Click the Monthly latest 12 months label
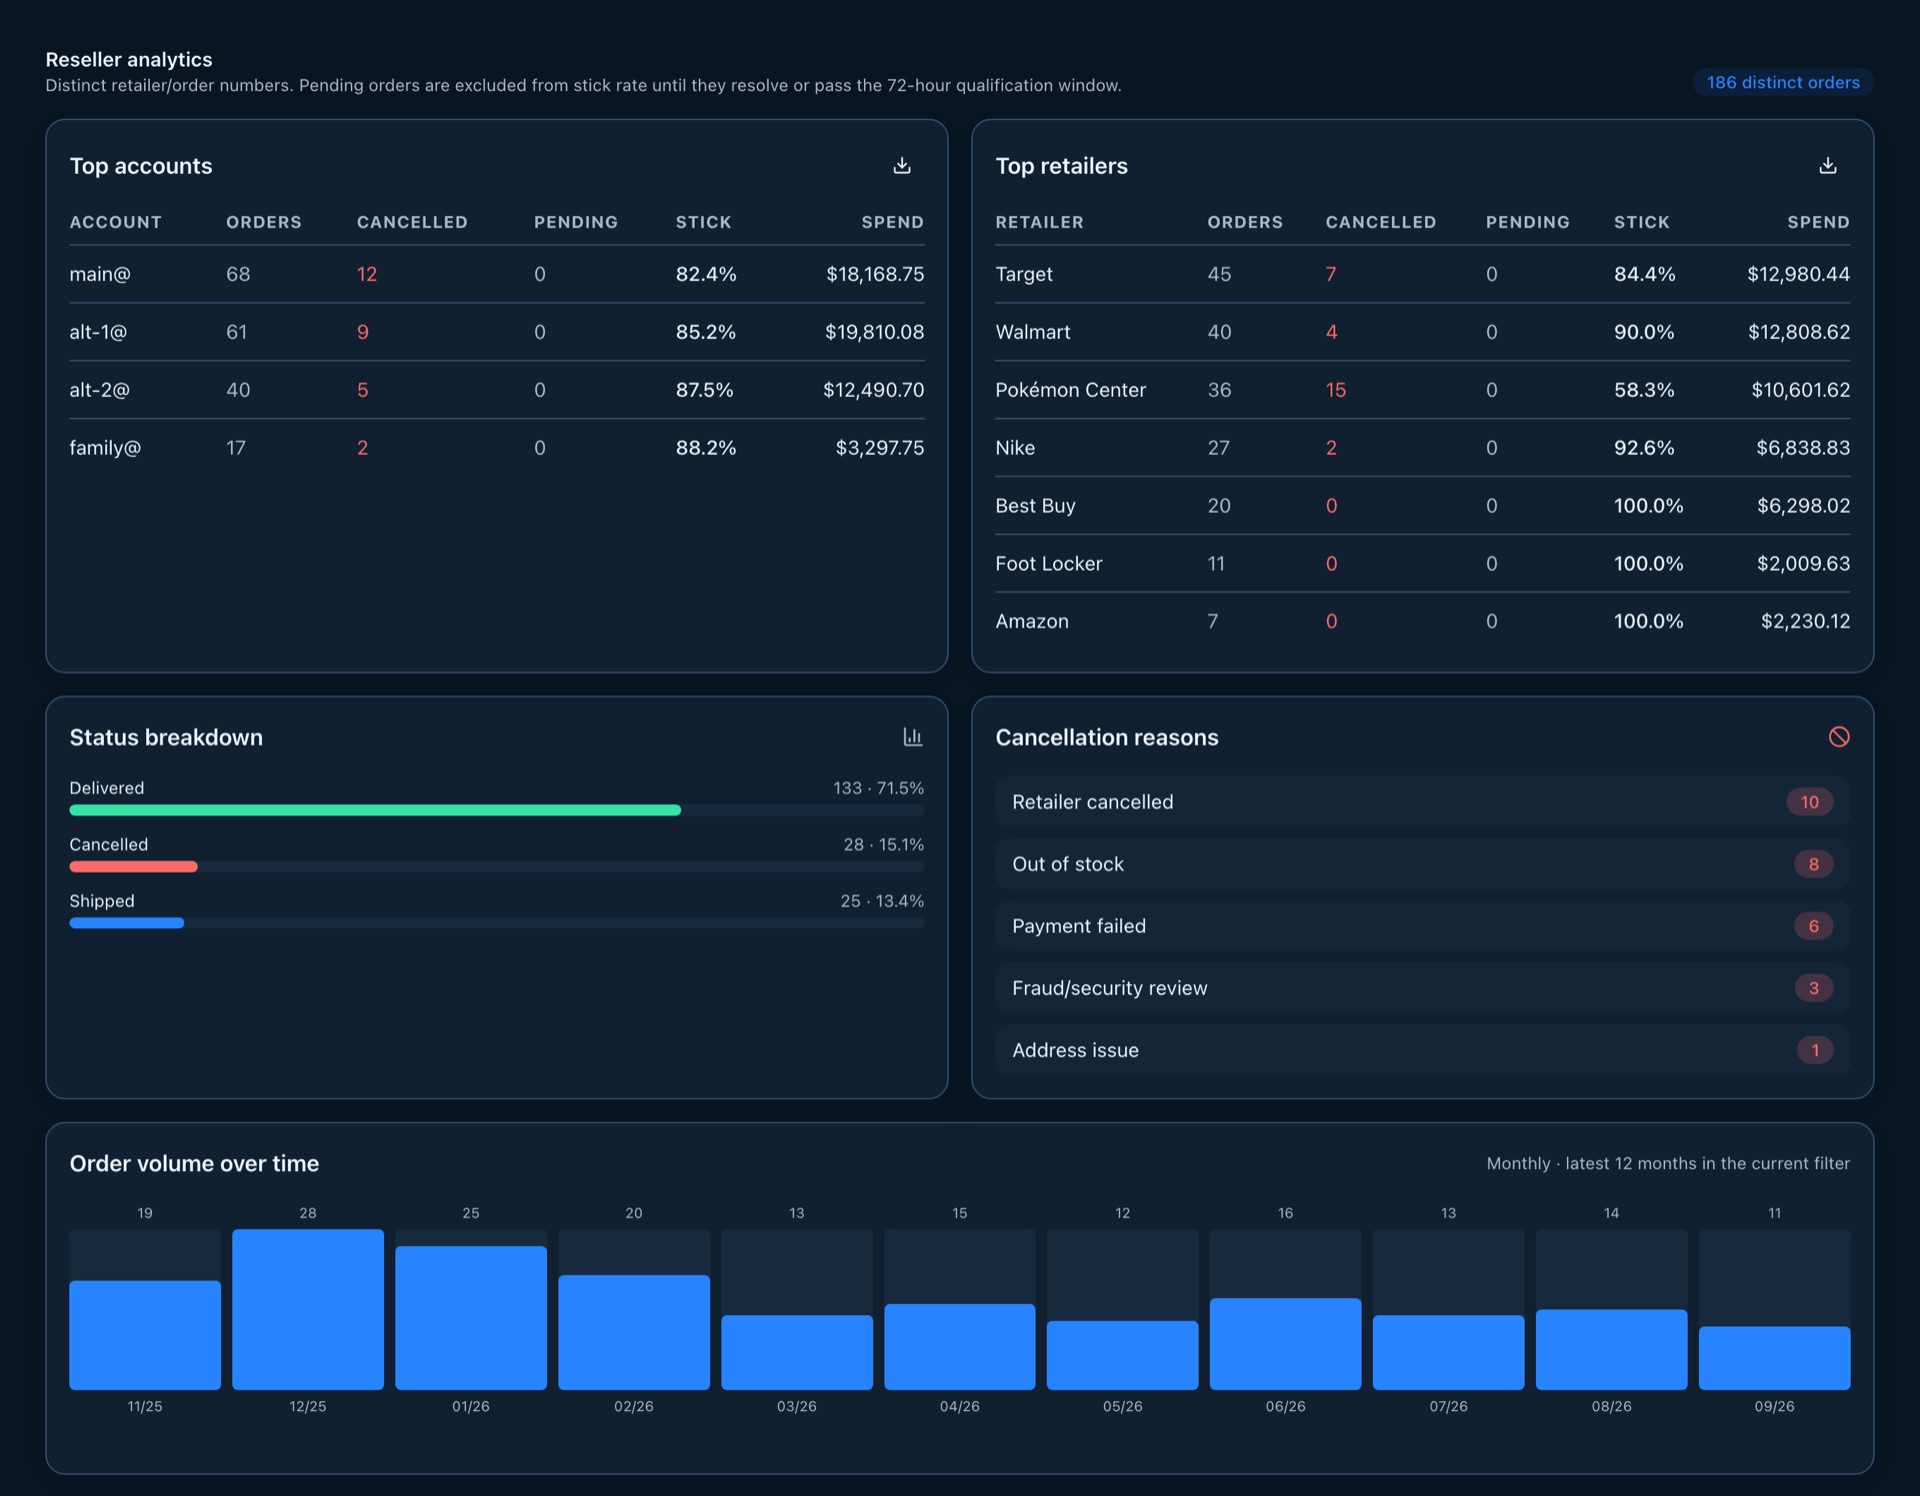Viewport: 1920px width, 1496px height. [1668, 1164]
